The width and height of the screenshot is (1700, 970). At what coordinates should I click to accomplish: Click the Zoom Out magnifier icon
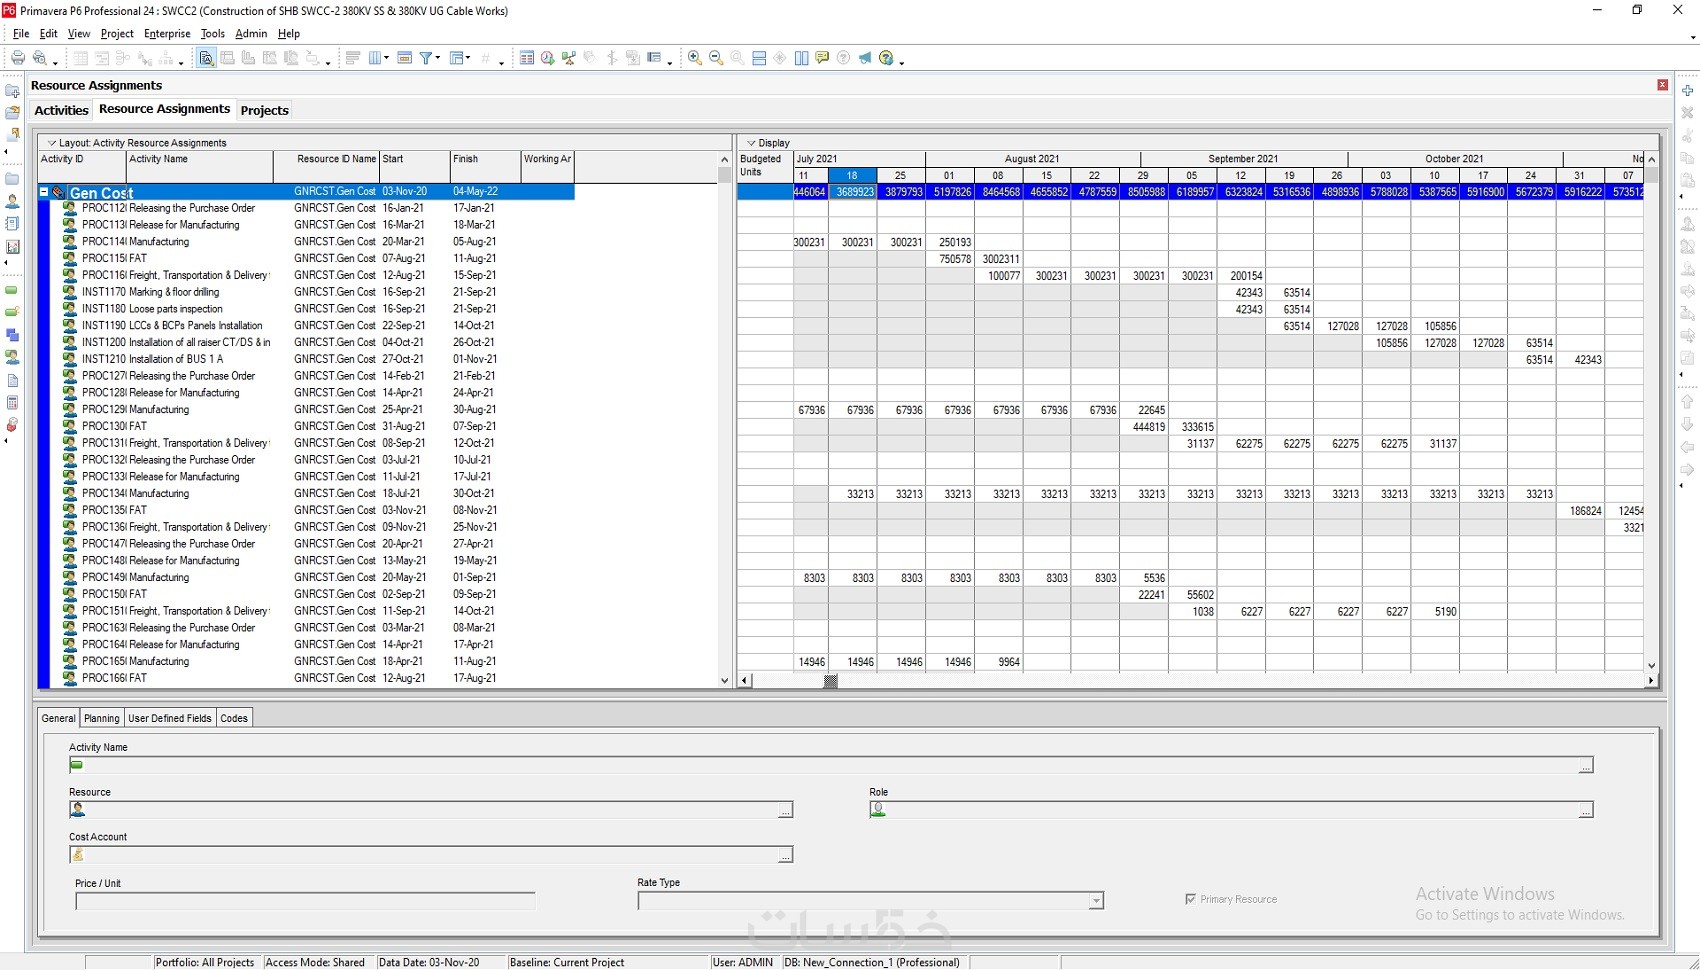[x=716, y=58]
